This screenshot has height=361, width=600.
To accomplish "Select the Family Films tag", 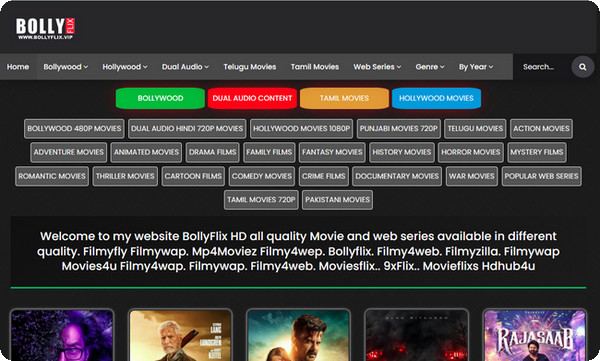I will [269, 152].
